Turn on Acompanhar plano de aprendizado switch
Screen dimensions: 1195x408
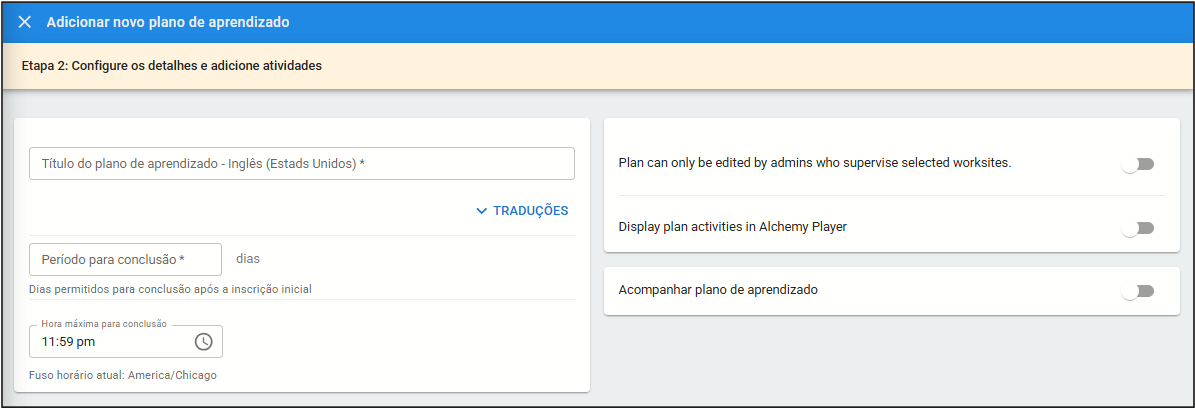pos(1137,291)
